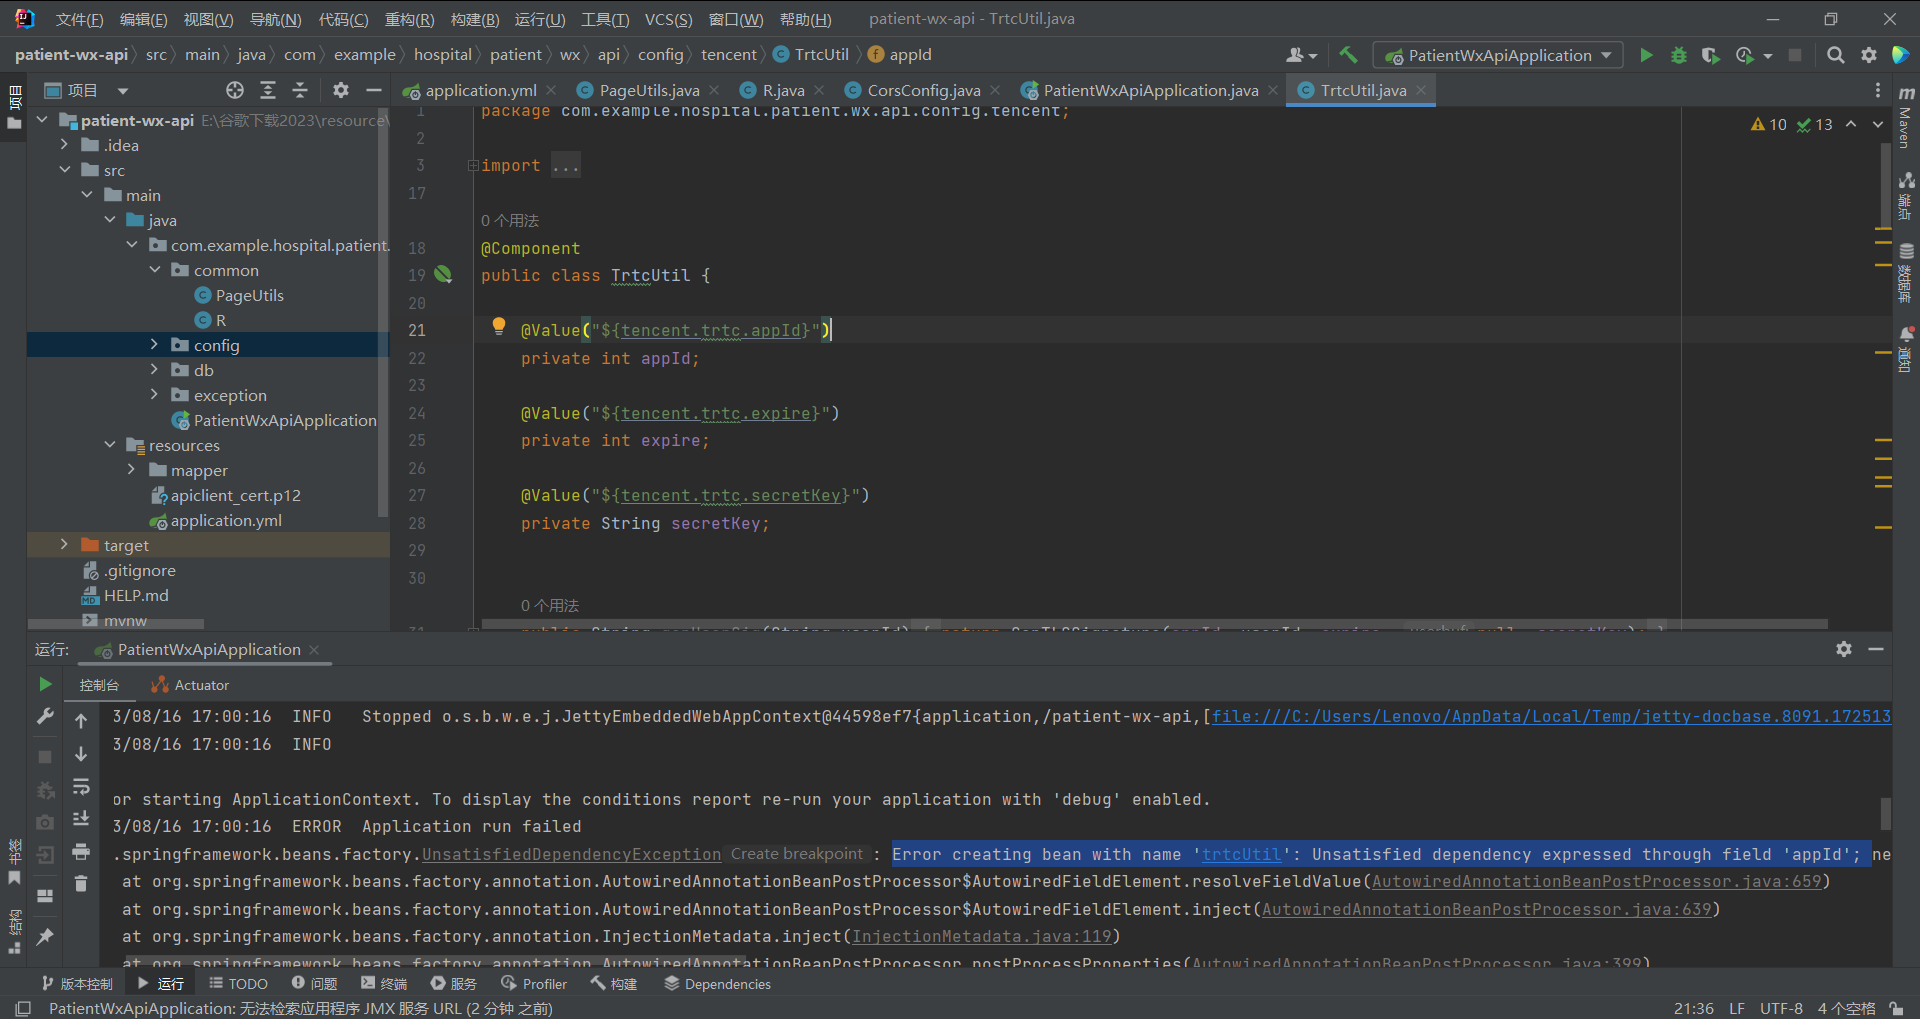Screen dimensions: 1920x1019
Task: Switch to Actuator tab in run panel
Action: point(190,685)
